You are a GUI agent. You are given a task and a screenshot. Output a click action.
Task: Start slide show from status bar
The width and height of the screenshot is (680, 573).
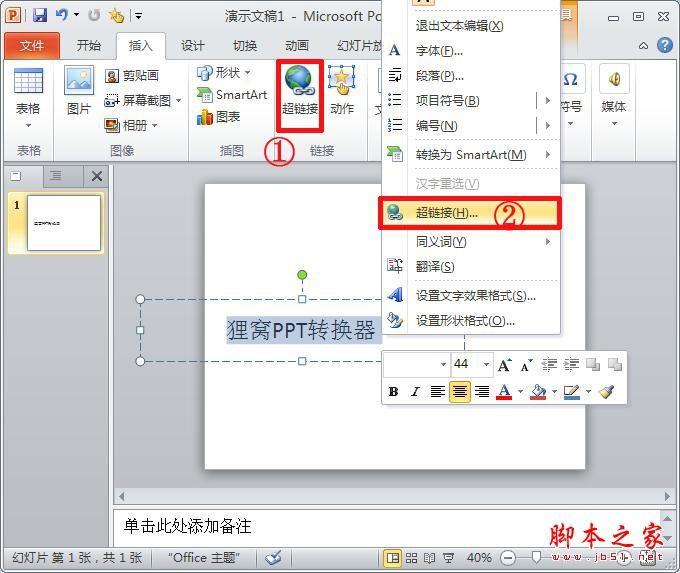point(448,558)
